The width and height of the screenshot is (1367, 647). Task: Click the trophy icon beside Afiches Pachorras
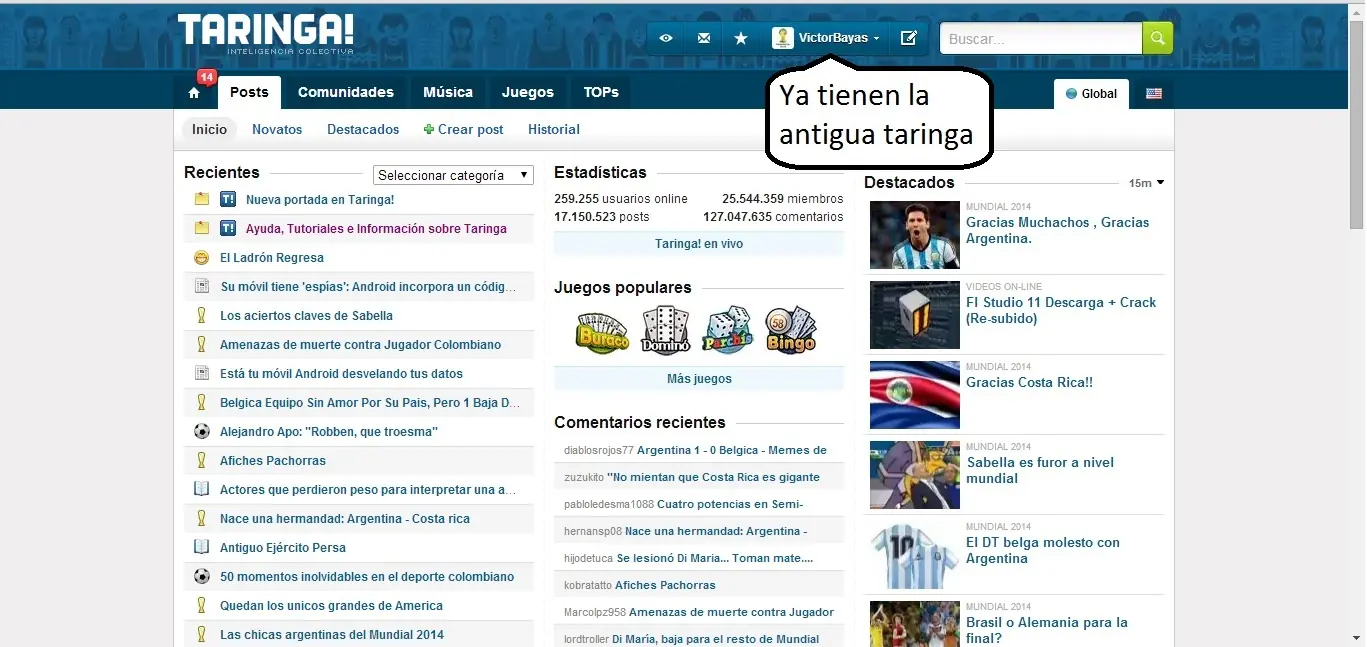tap(201, 460)
